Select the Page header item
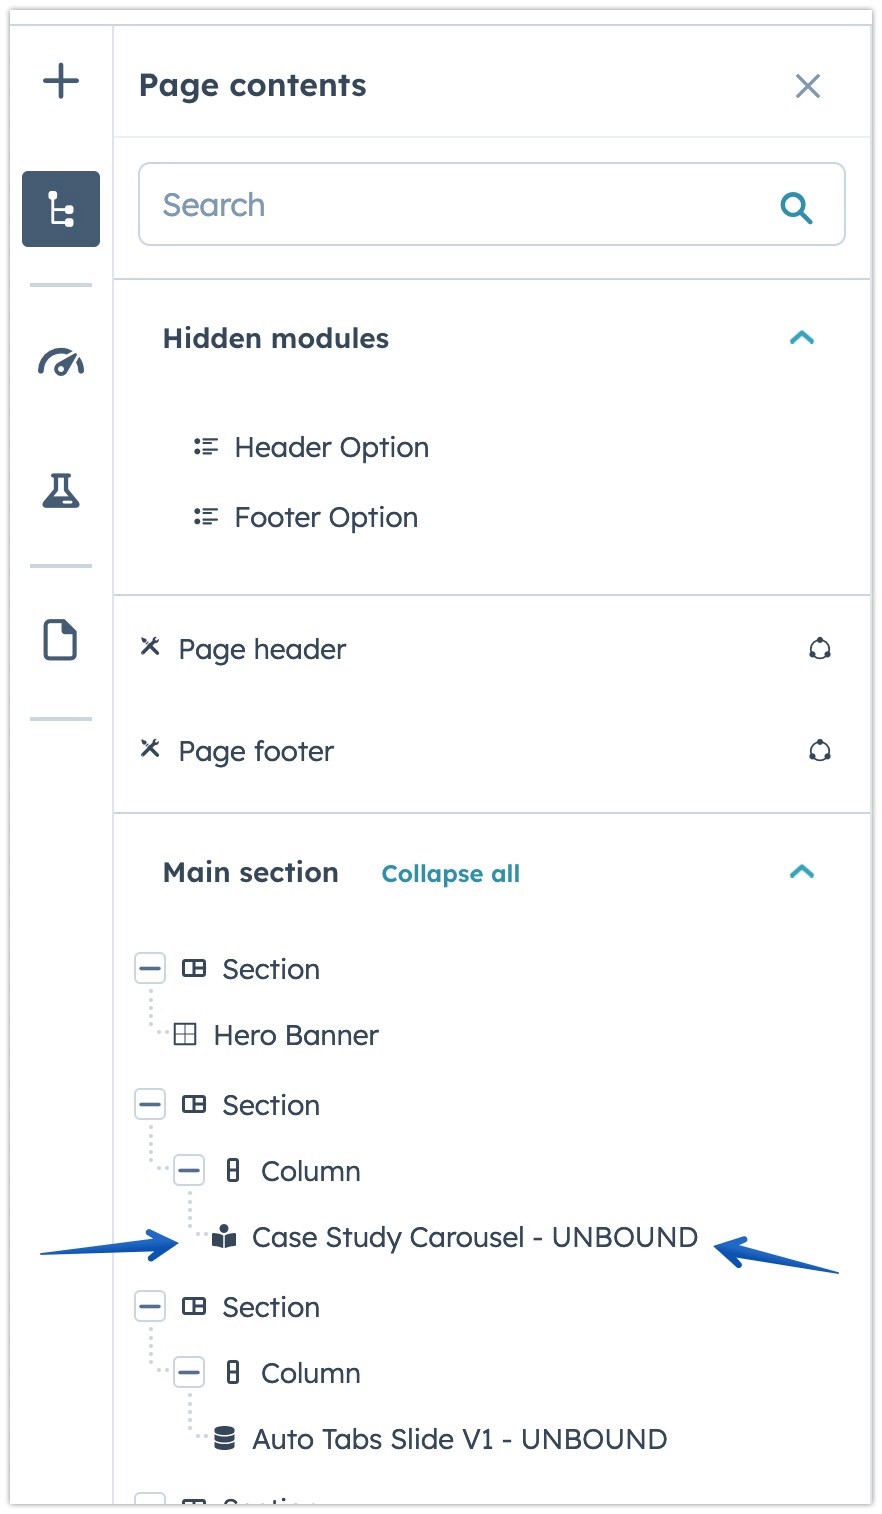The height and width of the screenshot is (1514, 882). (260, 648)
